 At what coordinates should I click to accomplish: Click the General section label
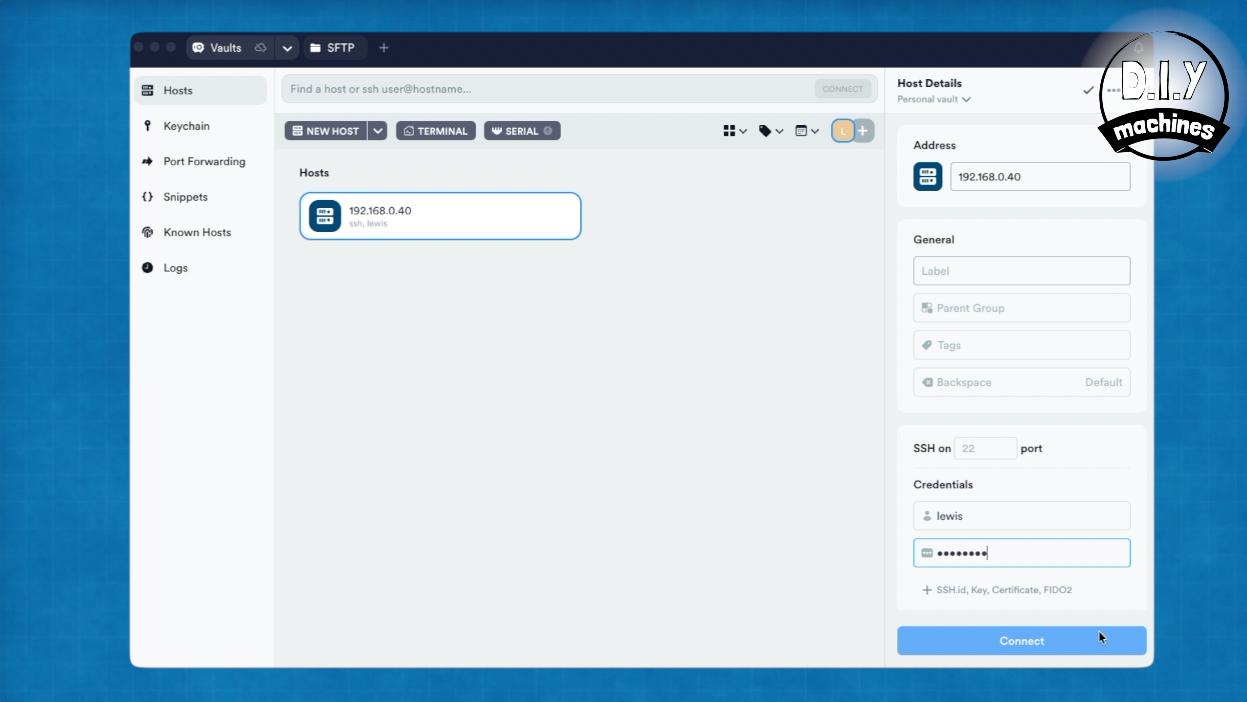tap(934, 240)
